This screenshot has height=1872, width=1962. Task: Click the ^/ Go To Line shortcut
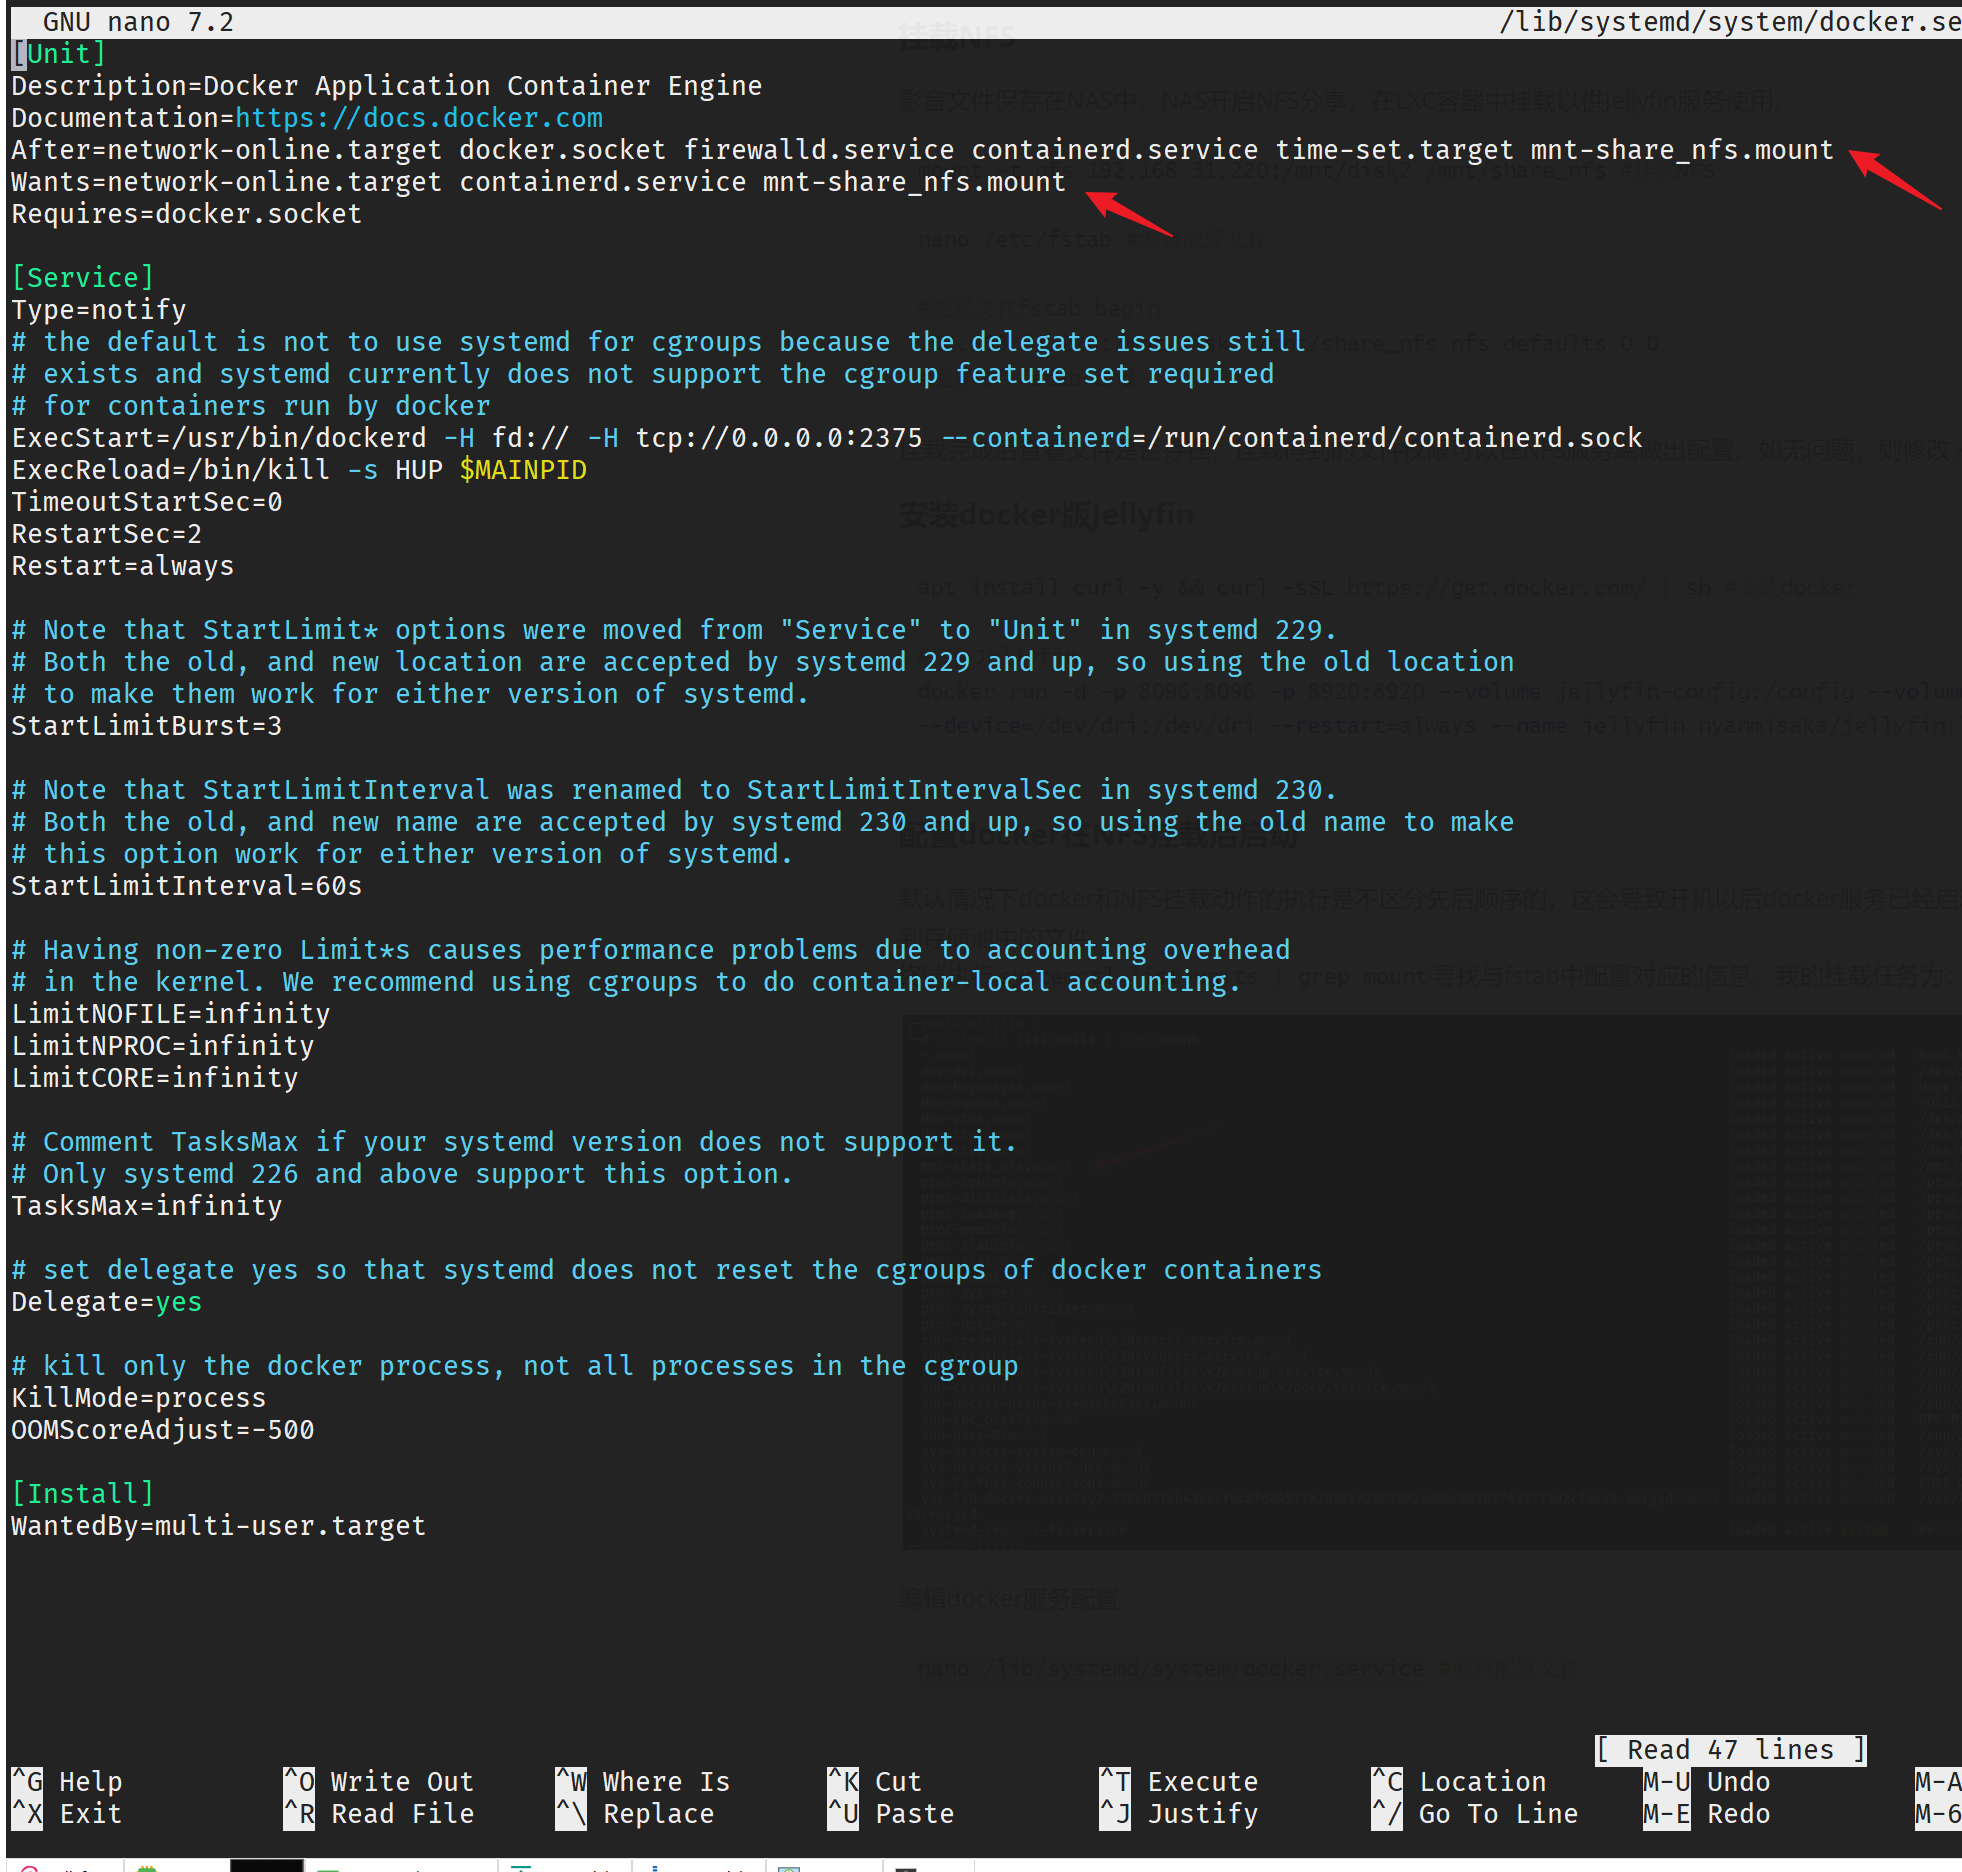click(1475, 1813)
